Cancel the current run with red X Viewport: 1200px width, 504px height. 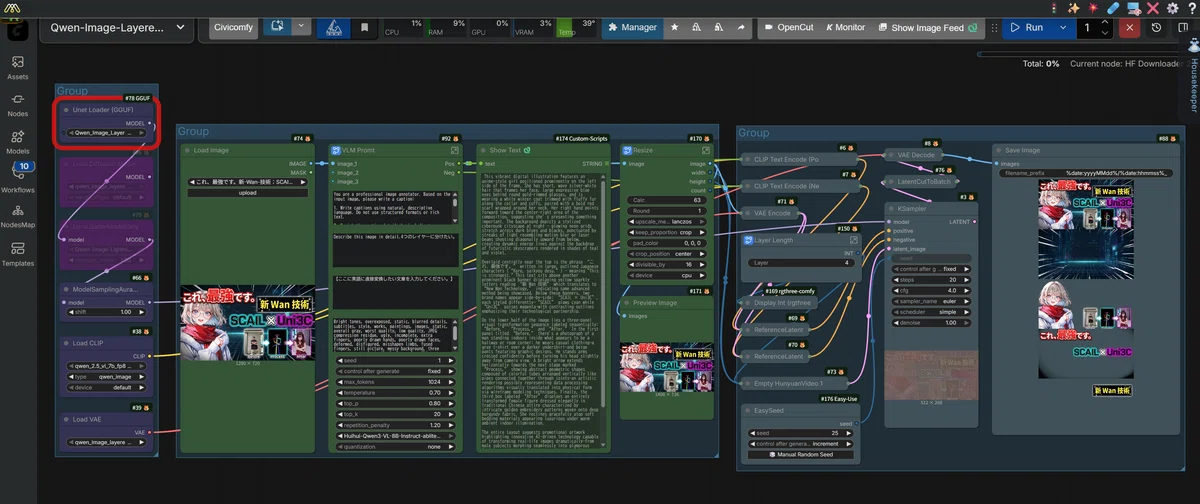click(x=1130, y=27)
